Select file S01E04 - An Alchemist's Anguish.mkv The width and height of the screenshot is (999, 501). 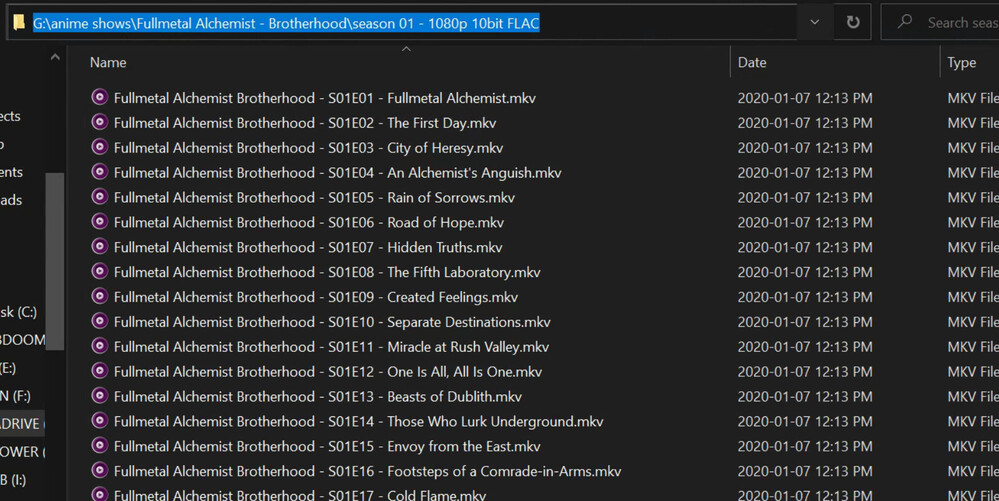(x=337, y=173)
